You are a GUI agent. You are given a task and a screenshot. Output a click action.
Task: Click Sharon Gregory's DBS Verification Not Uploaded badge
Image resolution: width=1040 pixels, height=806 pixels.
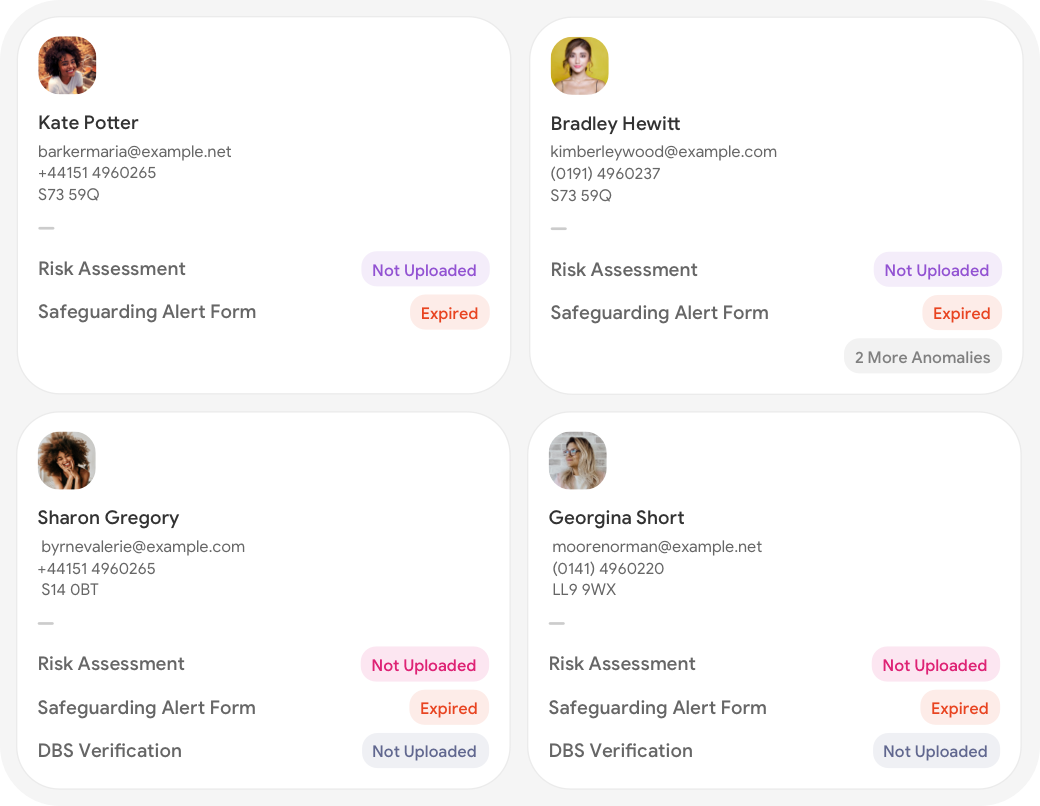pyautogui.click(x=424, y=751)
